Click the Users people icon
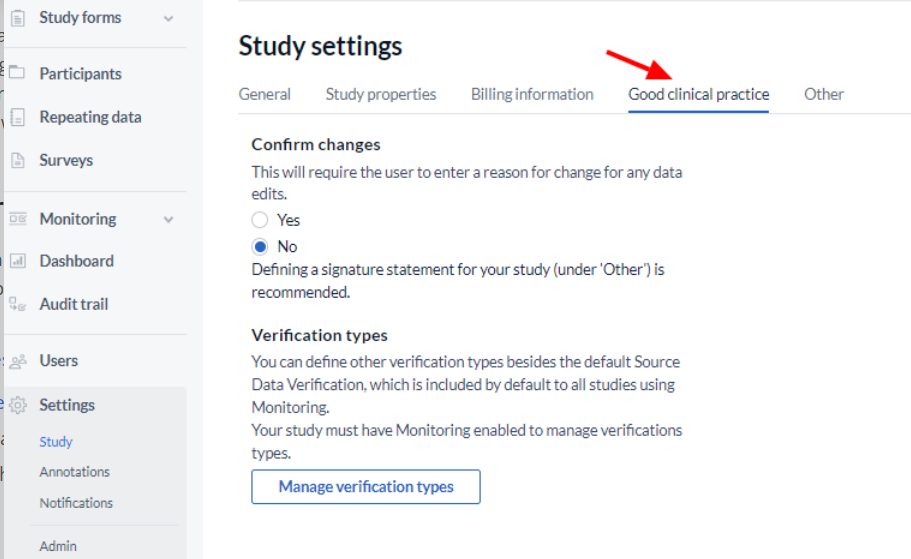Screen dimensions: 911x559 tap(18, 361)
